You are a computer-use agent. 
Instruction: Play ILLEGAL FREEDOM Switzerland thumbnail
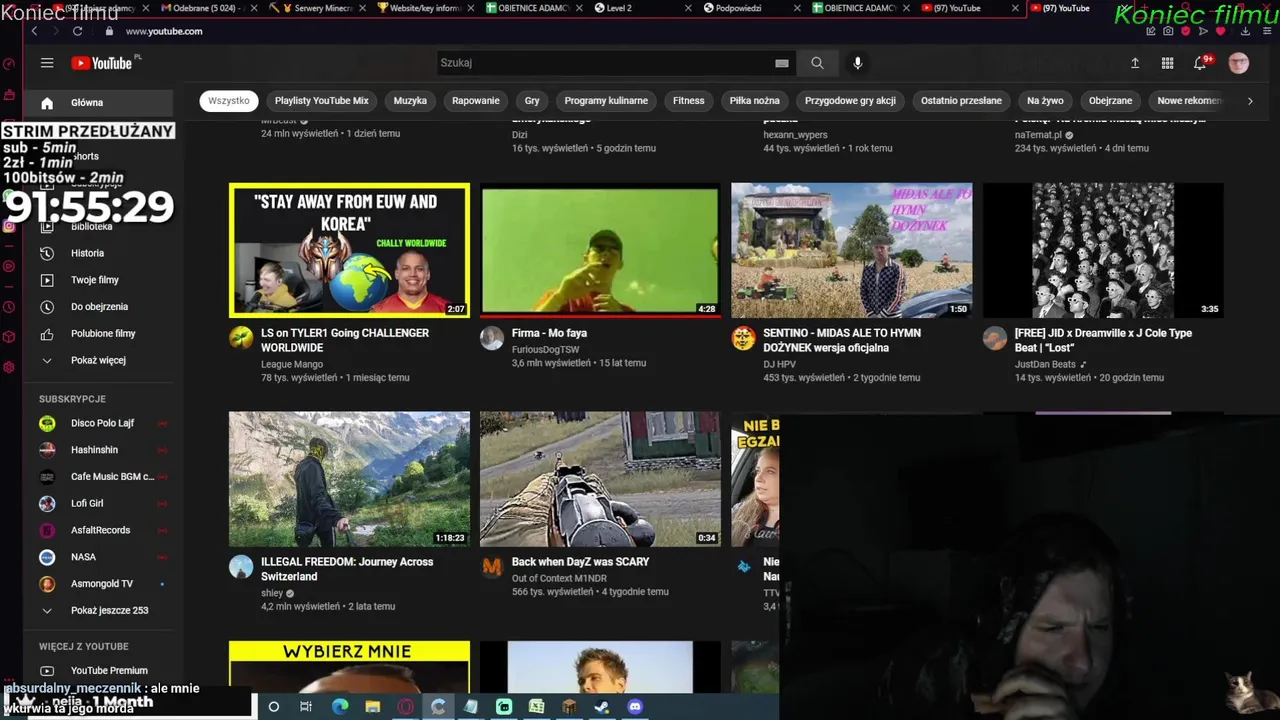(x=349, y=479)
